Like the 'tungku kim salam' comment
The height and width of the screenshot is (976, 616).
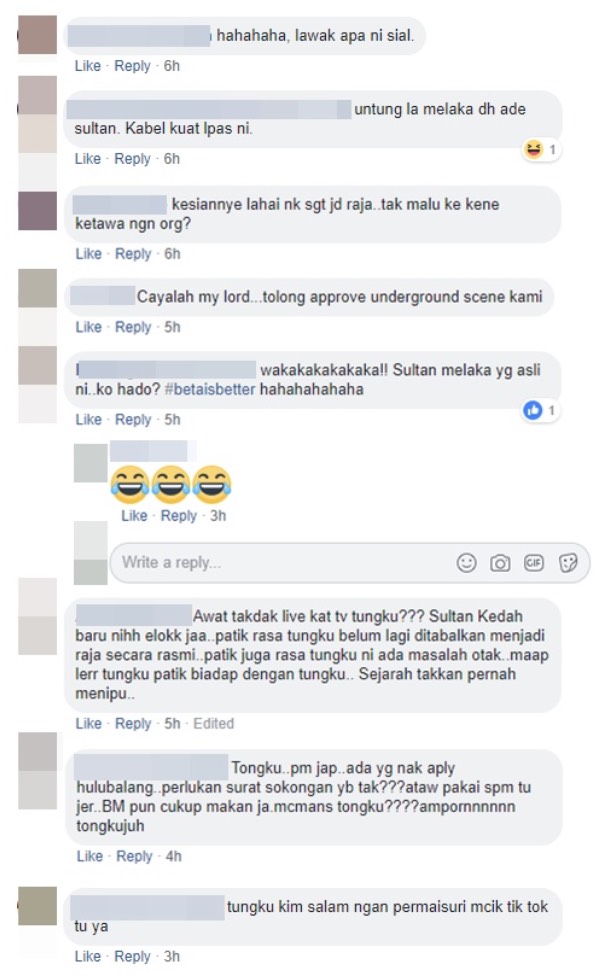(x=88, y=957)
